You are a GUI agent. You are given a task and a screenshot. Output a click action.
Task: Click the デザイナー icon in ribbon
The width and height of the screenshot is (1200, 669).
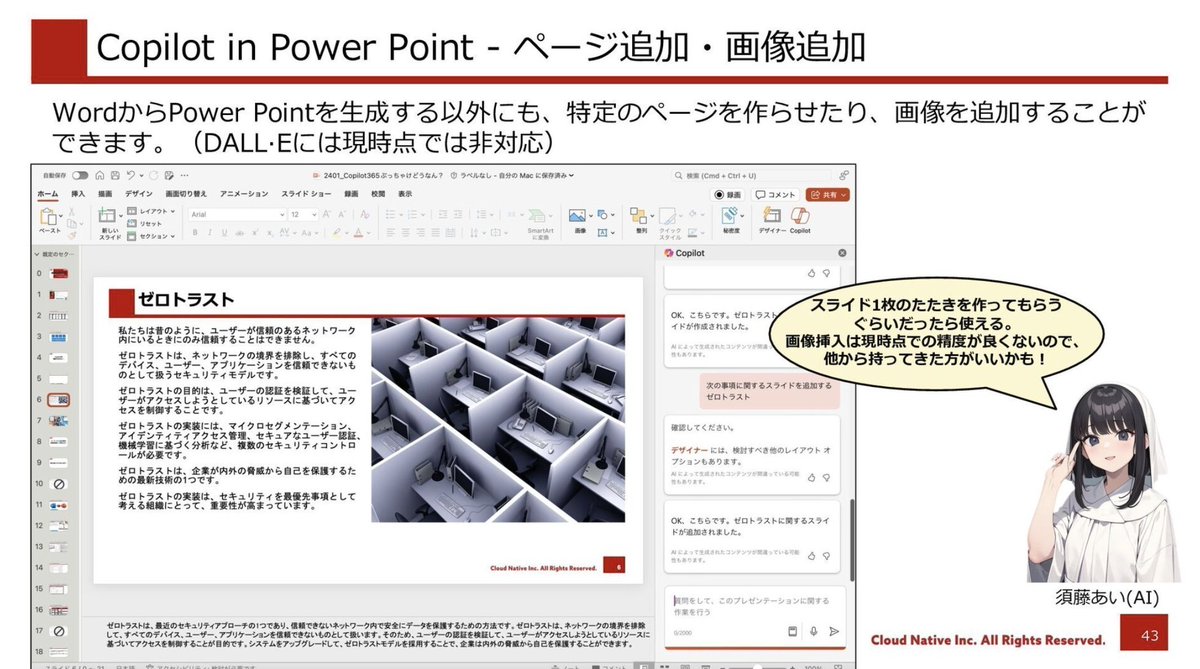pos(771,216)
